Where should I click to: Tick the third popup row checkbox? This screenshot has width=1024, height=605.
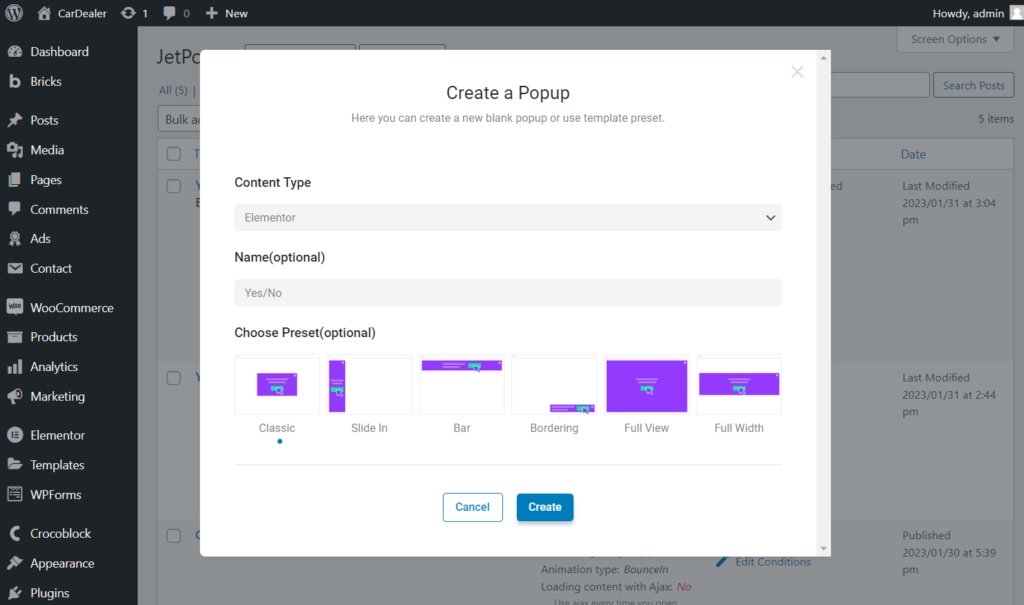tap(174, 536)
